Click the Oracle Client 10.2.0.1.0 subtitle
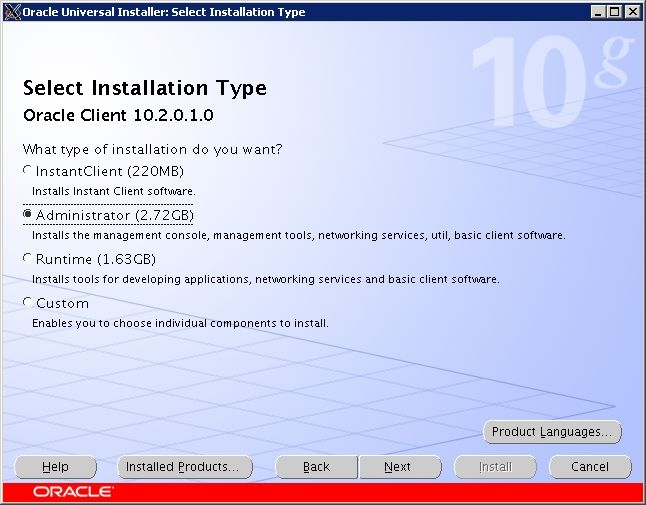 (x=118, y=116)
